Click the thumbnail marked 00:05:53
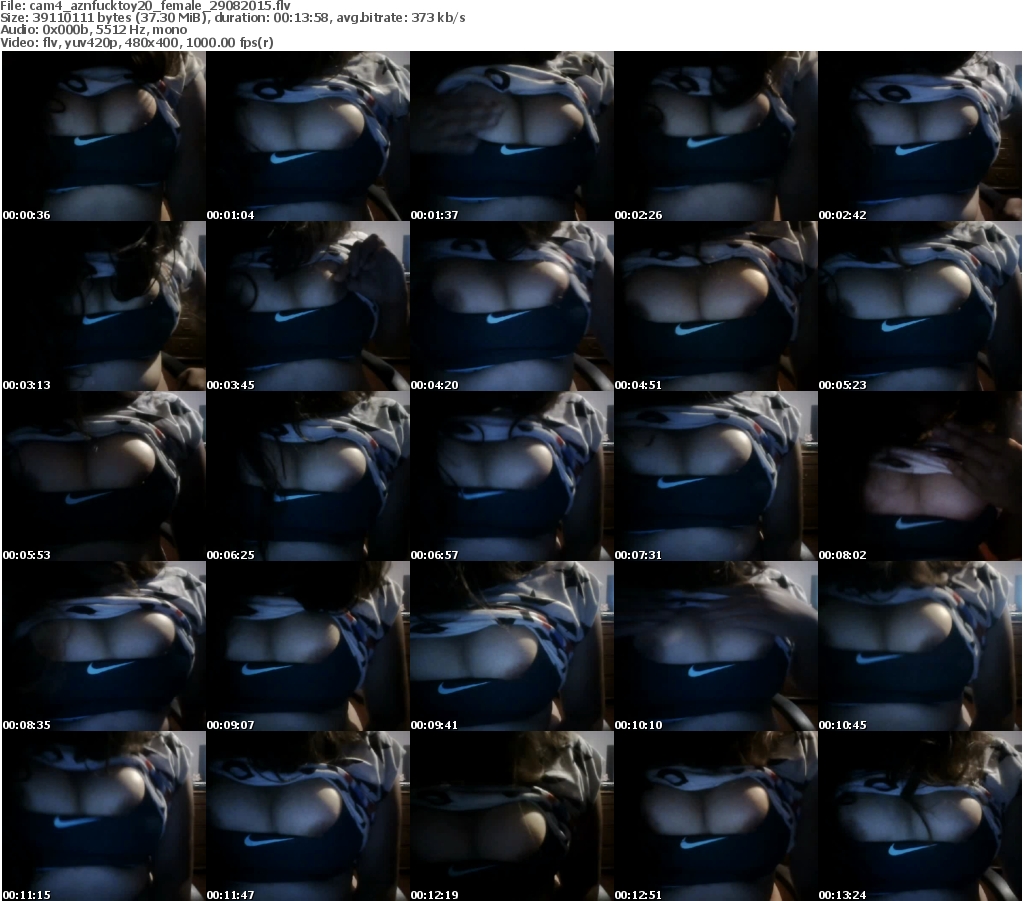 [x=104, y=476]
